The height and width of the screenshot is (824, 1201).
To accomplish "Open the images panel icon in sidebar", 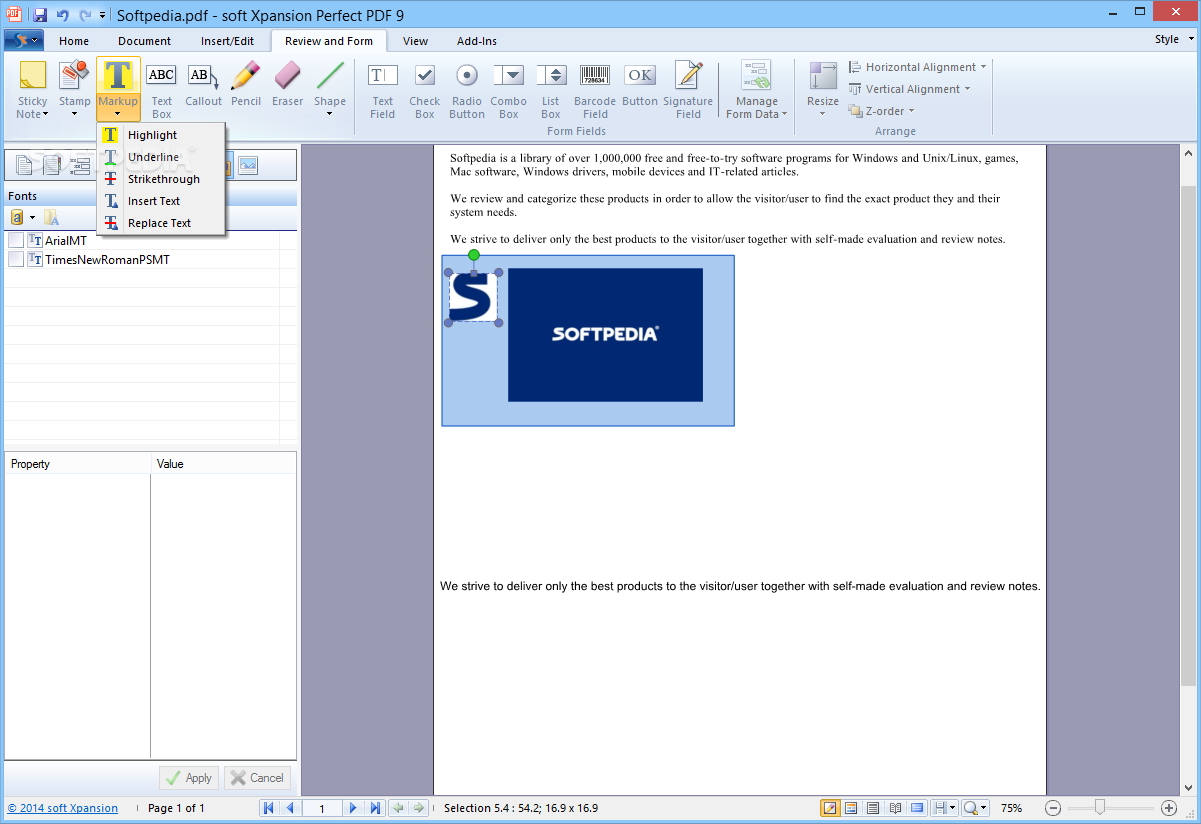I will point(248,165).
